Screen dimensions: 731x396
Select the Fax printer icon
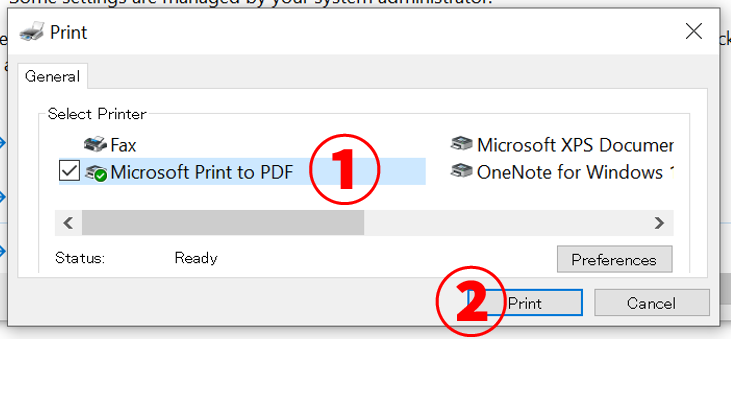(x=95, y=145)
